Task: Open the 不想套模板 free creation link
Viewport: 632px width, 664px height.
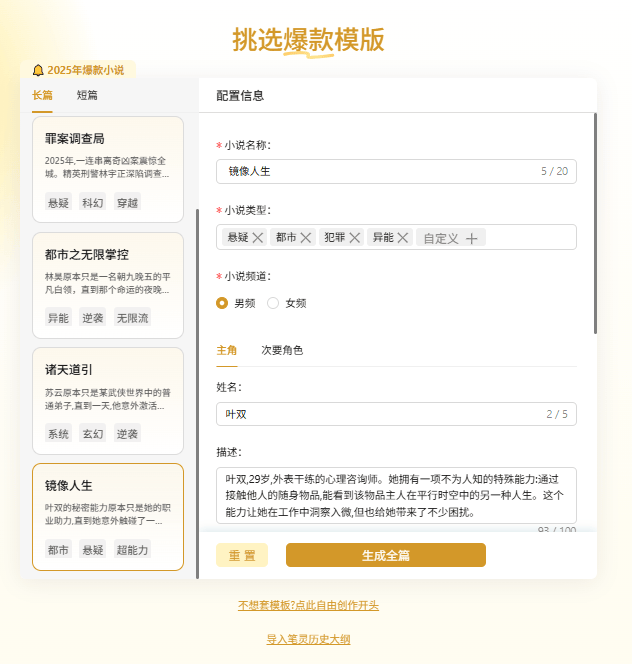Action: [308, 605]
